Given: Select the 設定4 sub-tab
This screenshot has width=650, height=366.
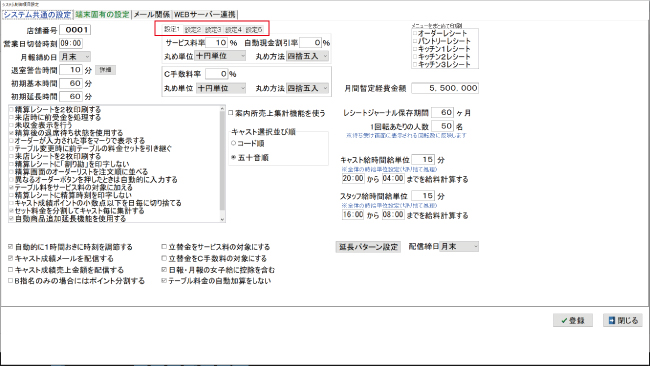Looking at the screenshot, I should pos(233,29).
